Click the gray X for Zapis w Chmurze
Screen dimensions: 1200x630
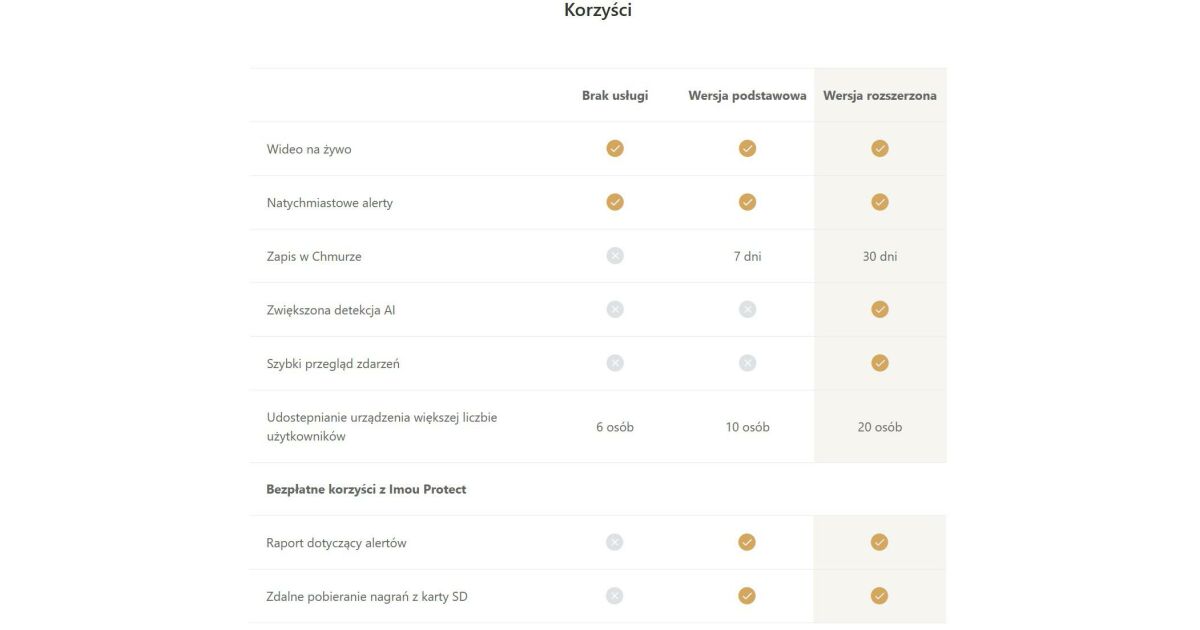[615, 256]
